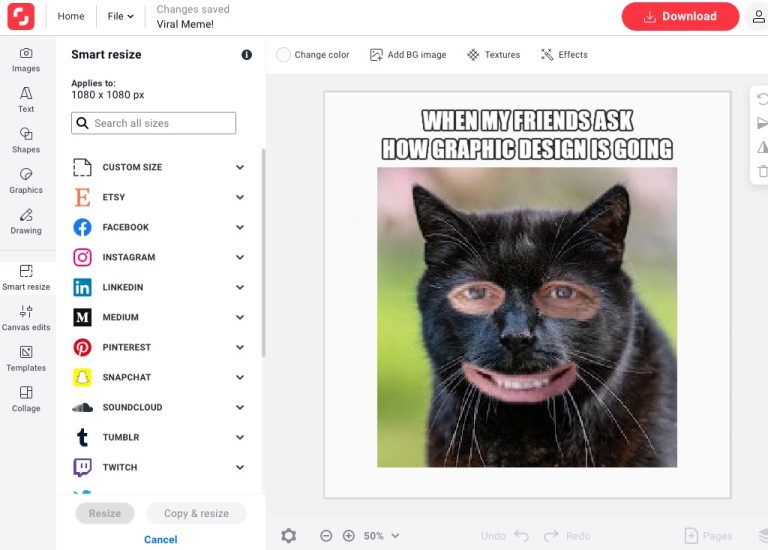Open the canvas settings gear icon
768x550 pixels.
click(288, 536)
